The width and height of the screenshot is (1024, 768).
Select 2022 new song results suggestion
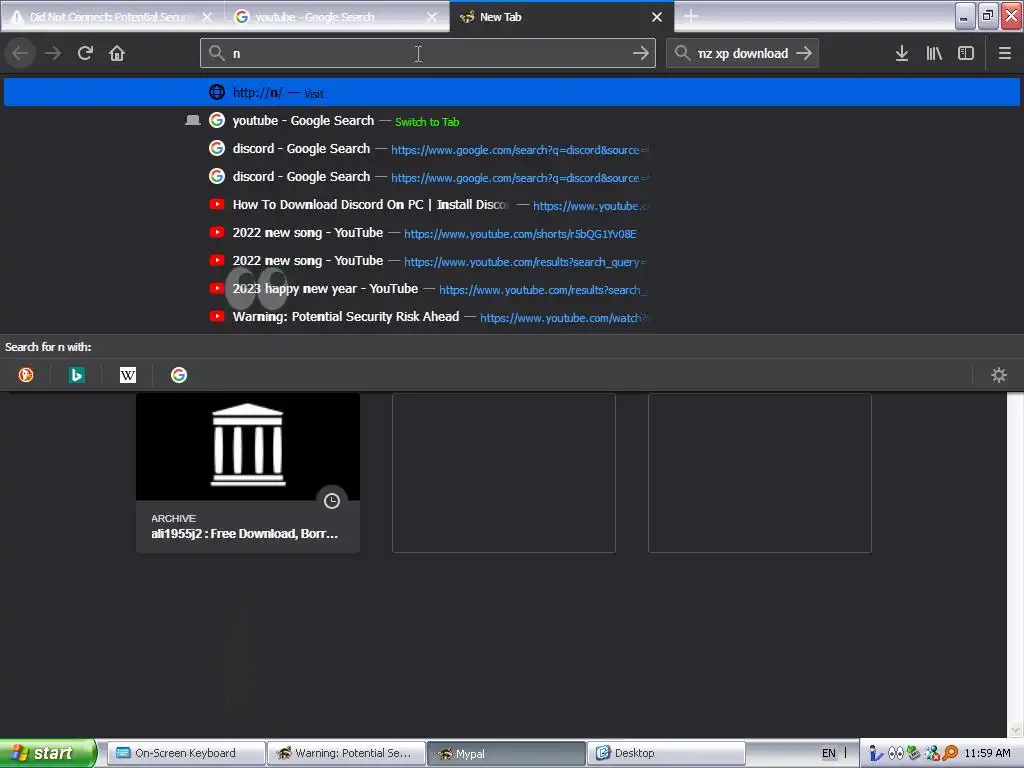512,261
